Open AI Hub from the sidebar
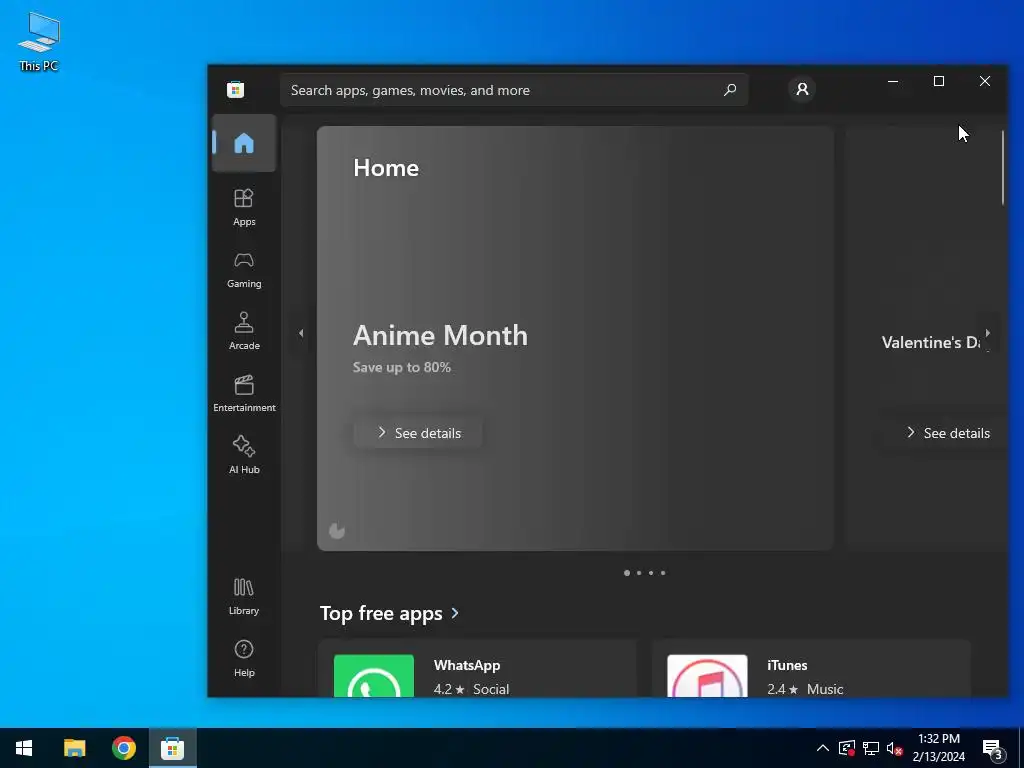This screenshot has height=768, width=1024. point(244,455)
